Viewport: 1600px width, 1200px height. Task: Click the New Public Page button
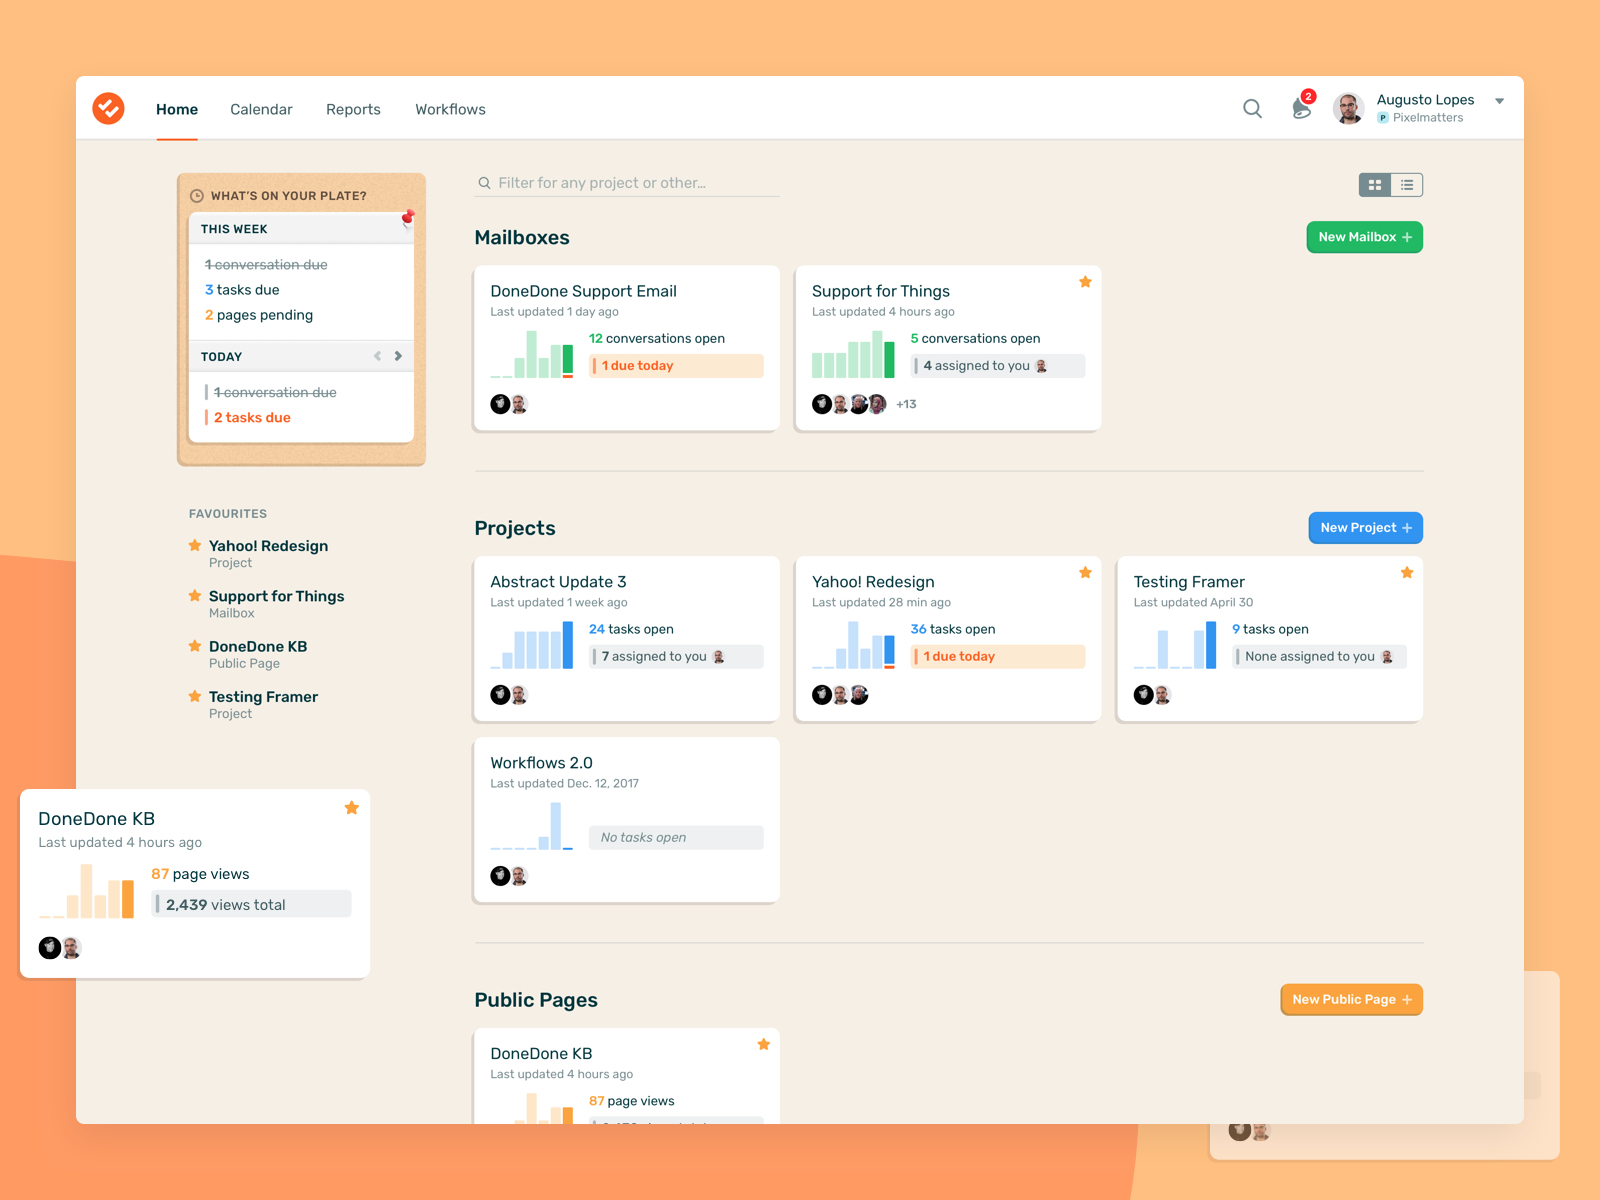point(1351,999)
